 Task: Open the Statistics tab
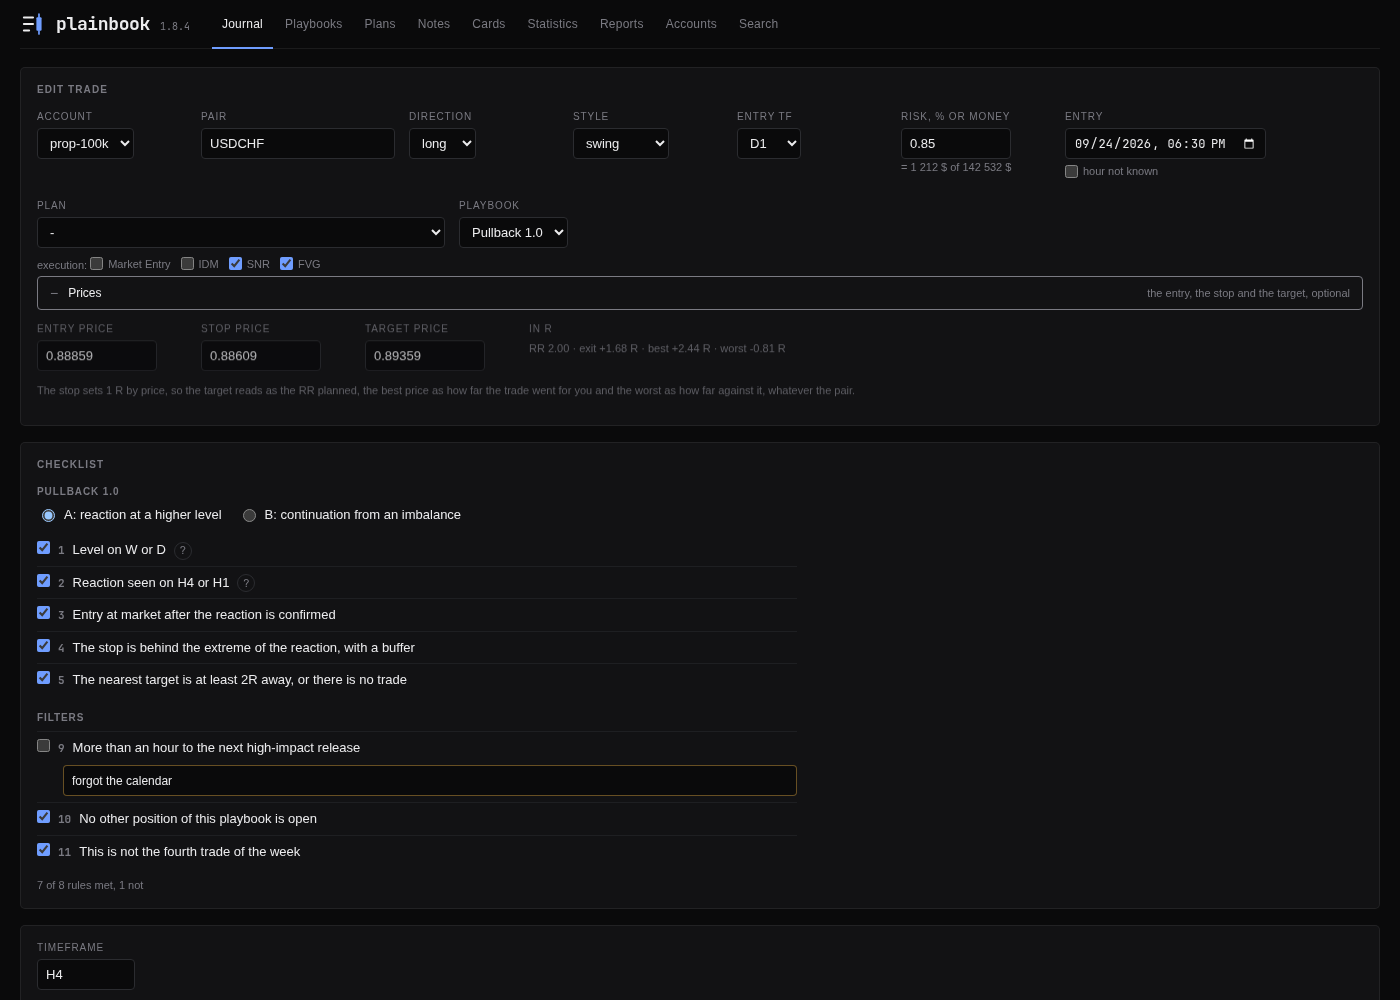[553, 24]
